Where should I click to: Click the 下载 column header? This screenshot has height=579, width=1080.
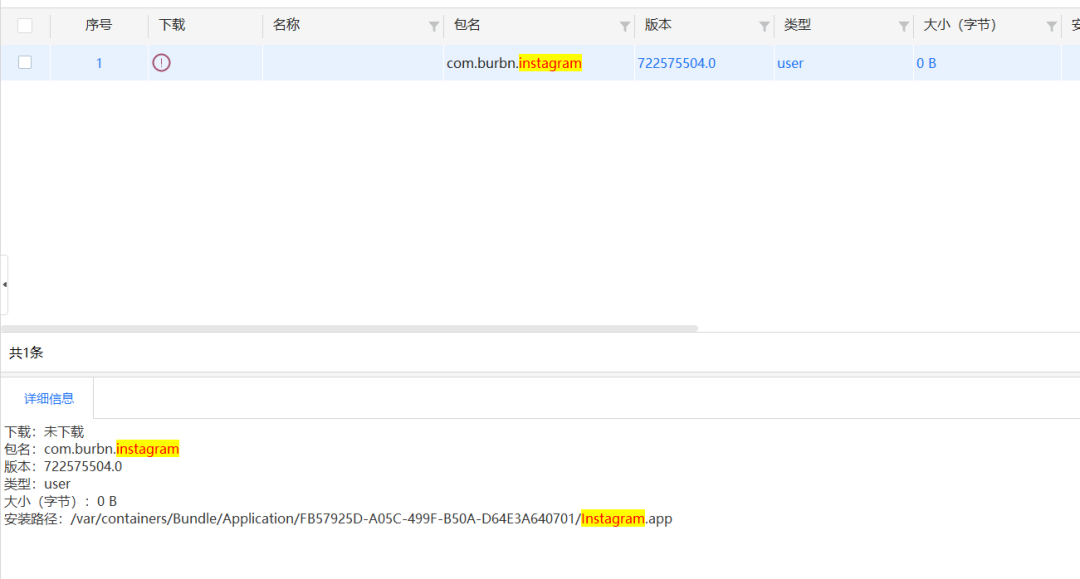click(172, 25)
